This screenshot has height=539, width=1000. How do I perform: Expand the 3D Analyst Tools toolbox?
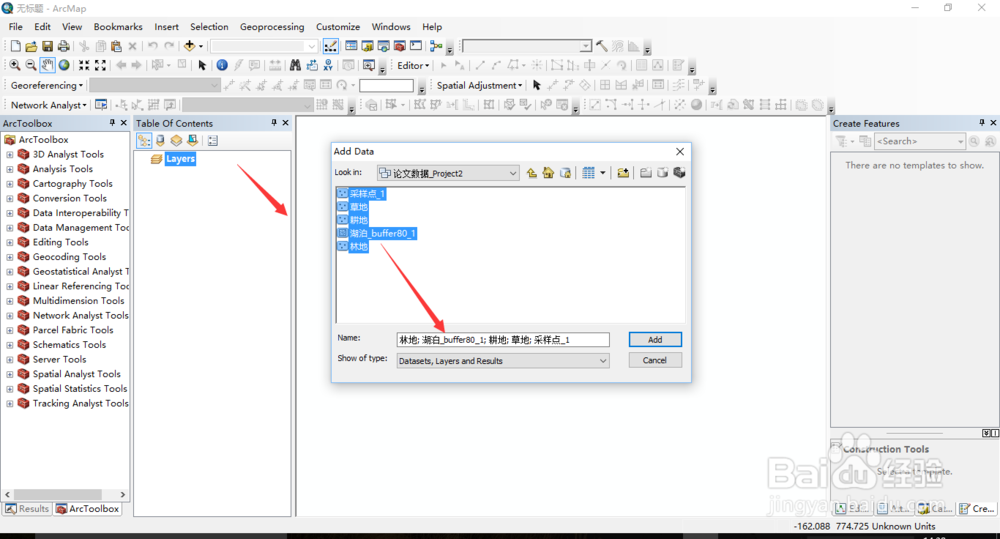[10, 154]
